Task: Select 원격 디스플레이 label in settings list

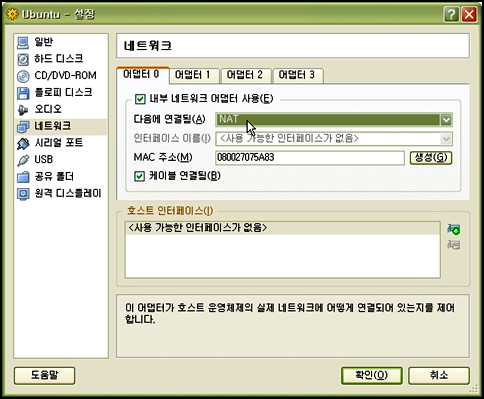Action: [68, 193]
